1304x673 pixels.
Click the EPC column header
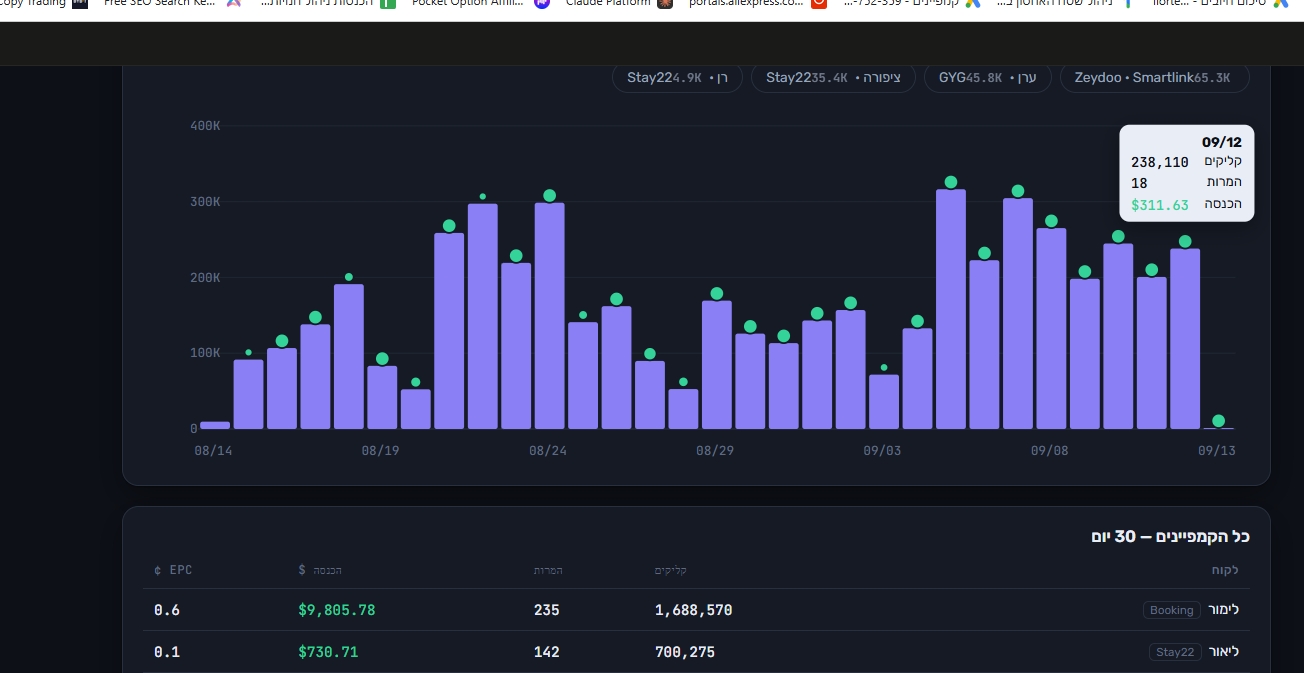click(173, 570)
